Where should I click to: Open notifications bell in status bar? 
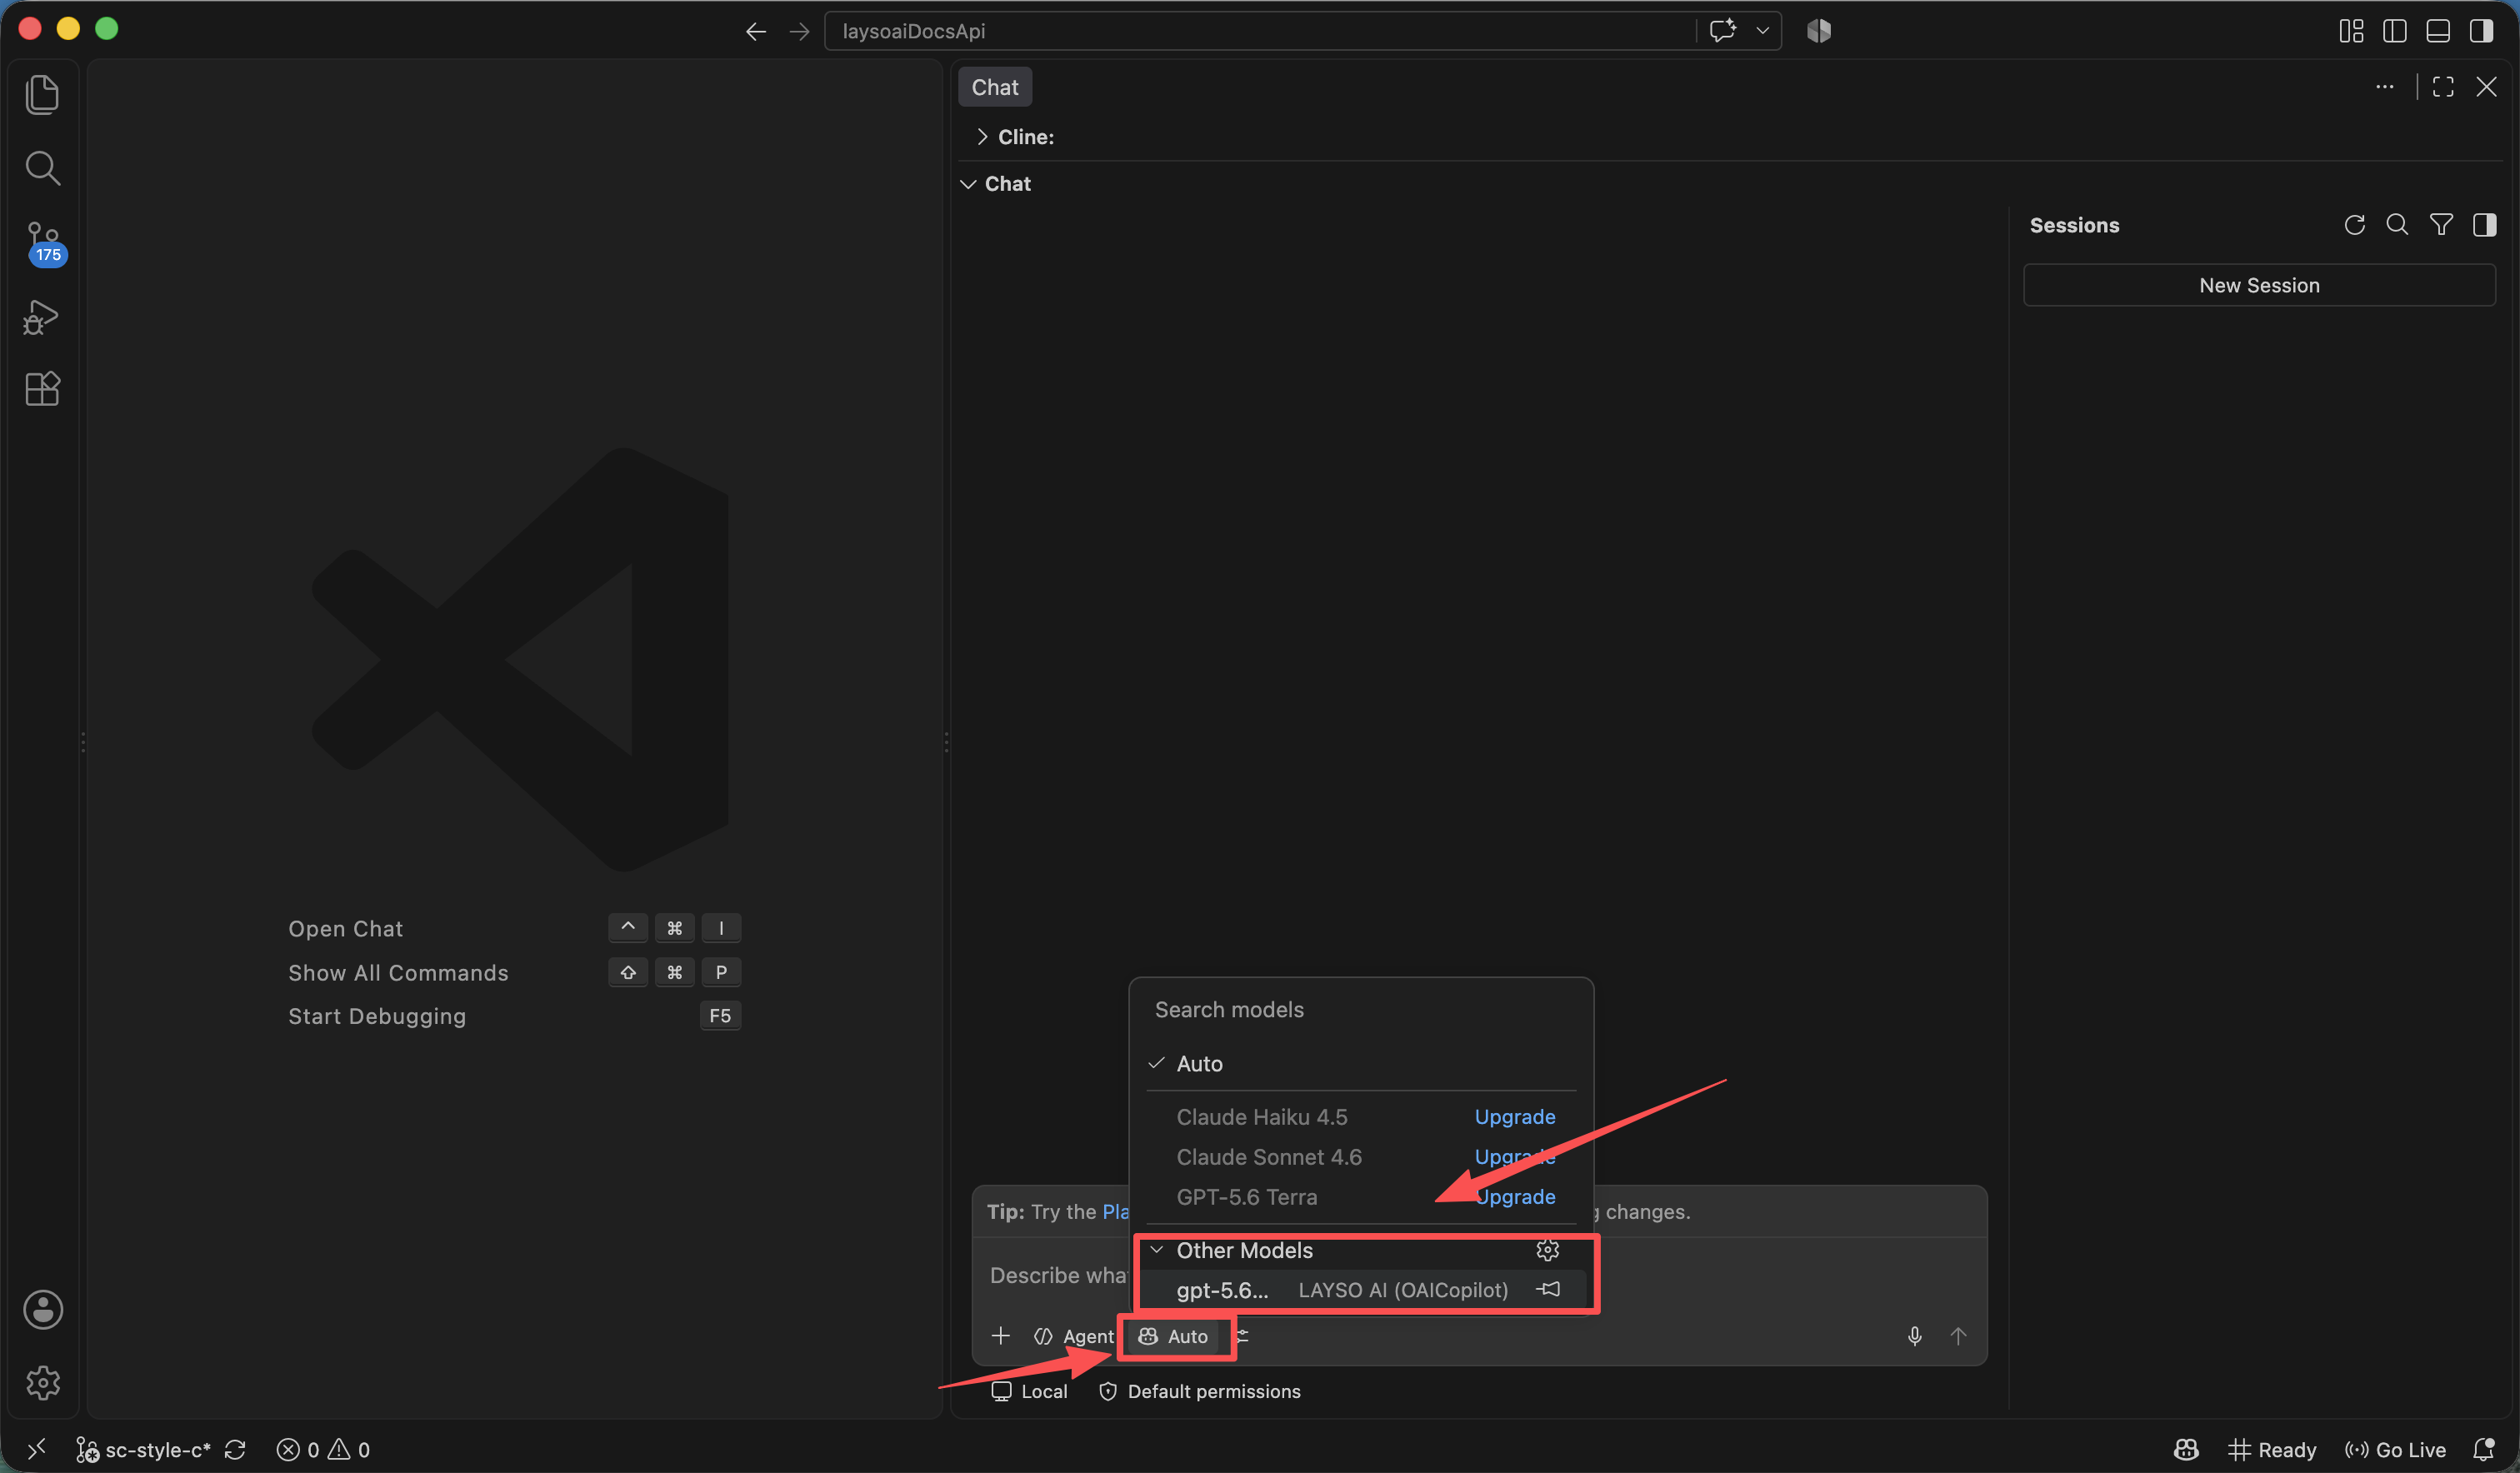2484,1449
